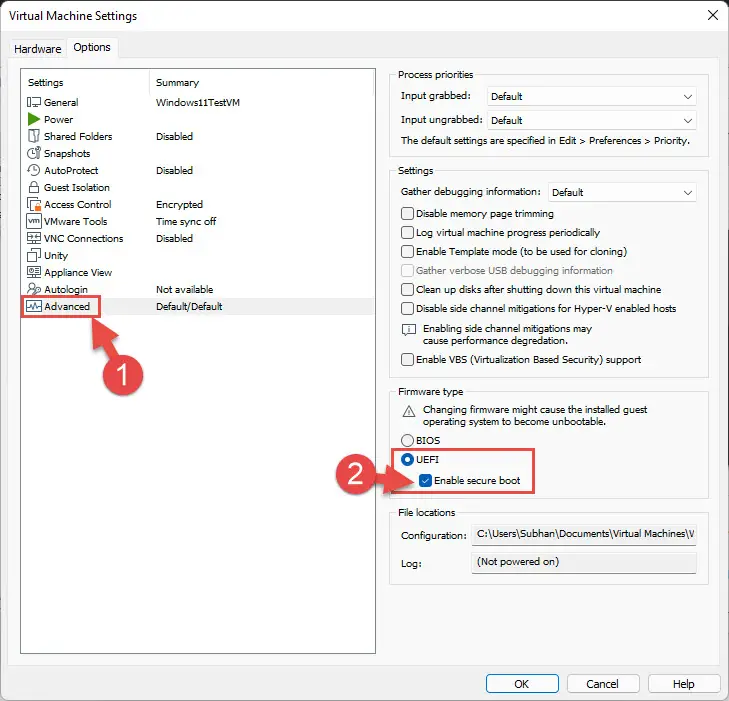This screenshot has width=729, height=701.
Task: Open the Input ungrabbed priority dropdown
Action: click(591, 120)
